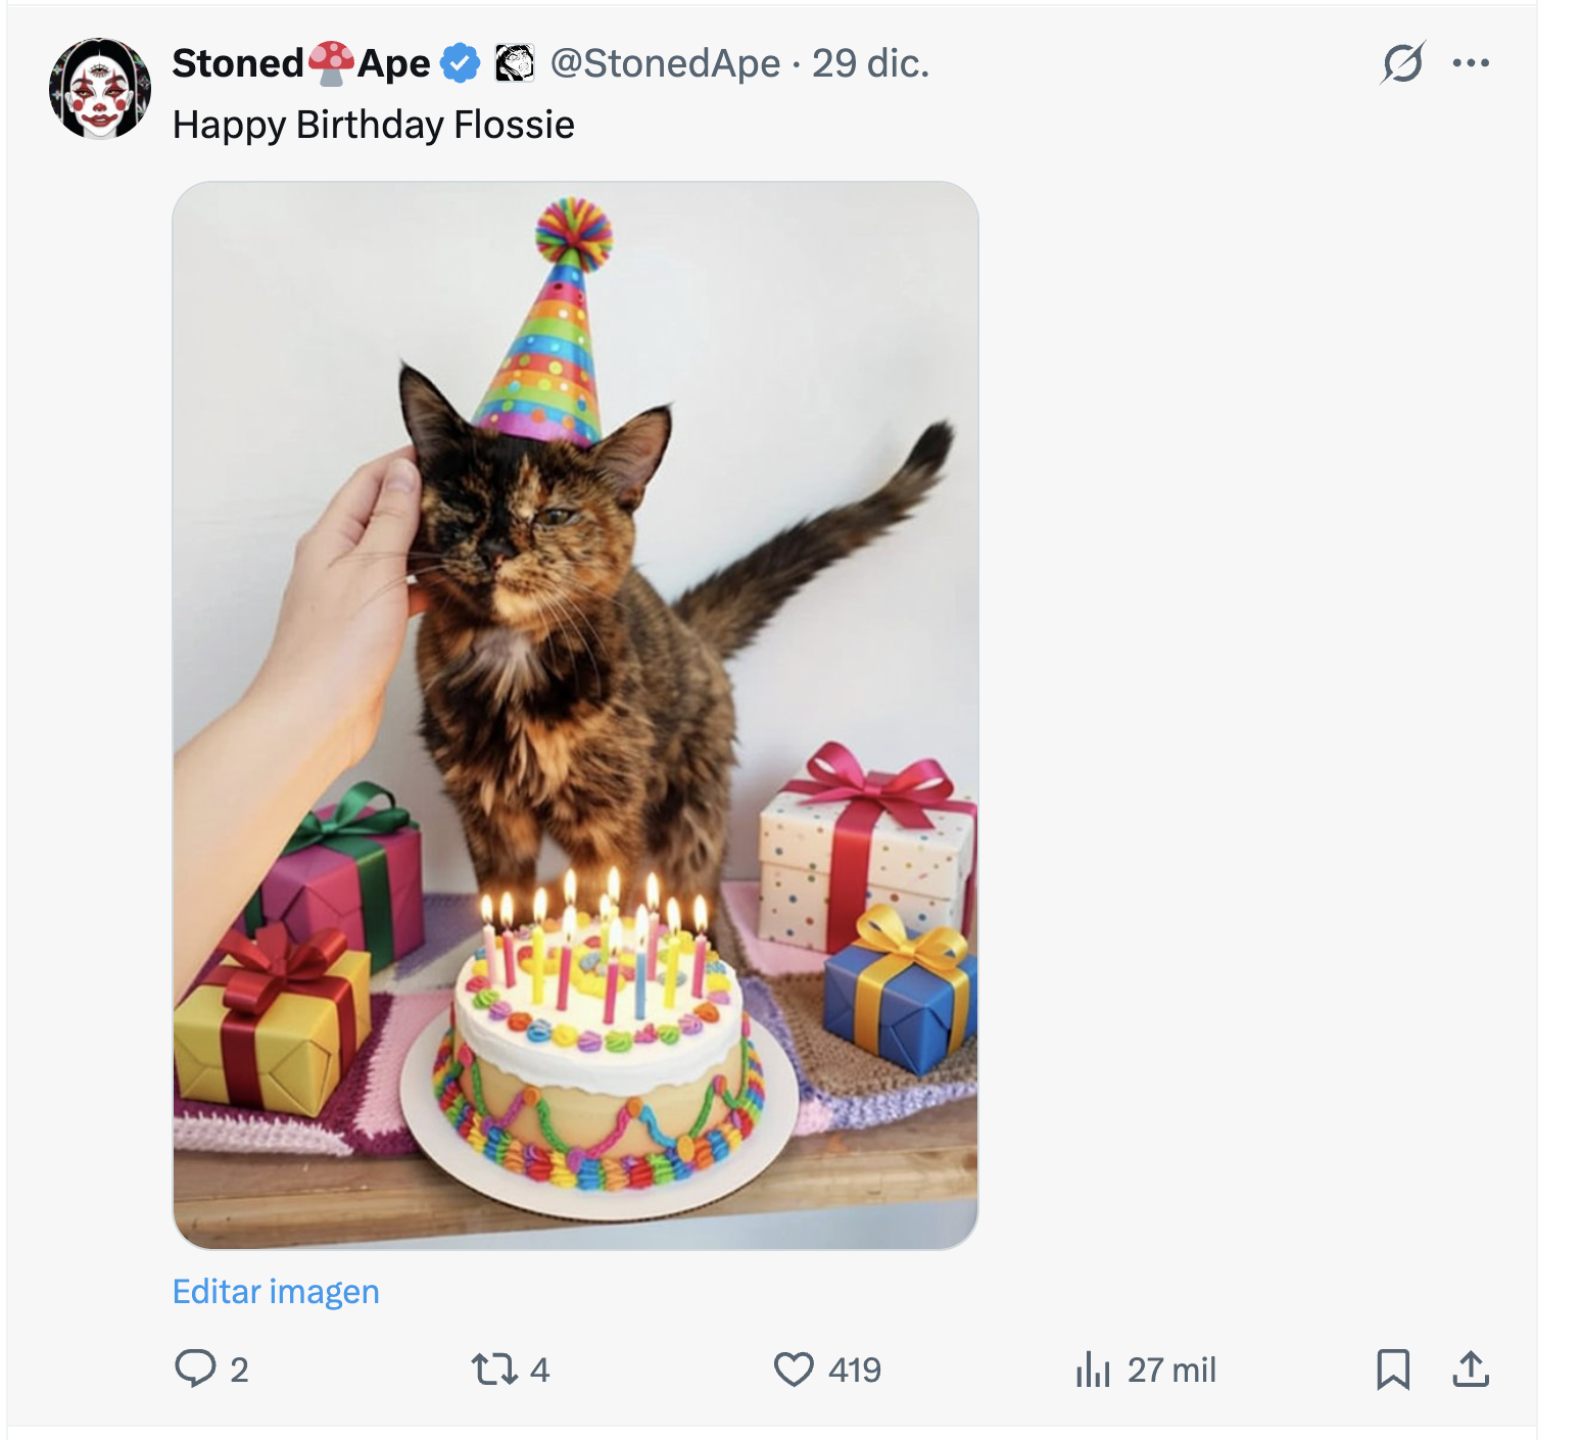This screenshot has height=1440, width=1581.
Task: Open the post's 29 dic. timestamp
Action: (870, 63)
